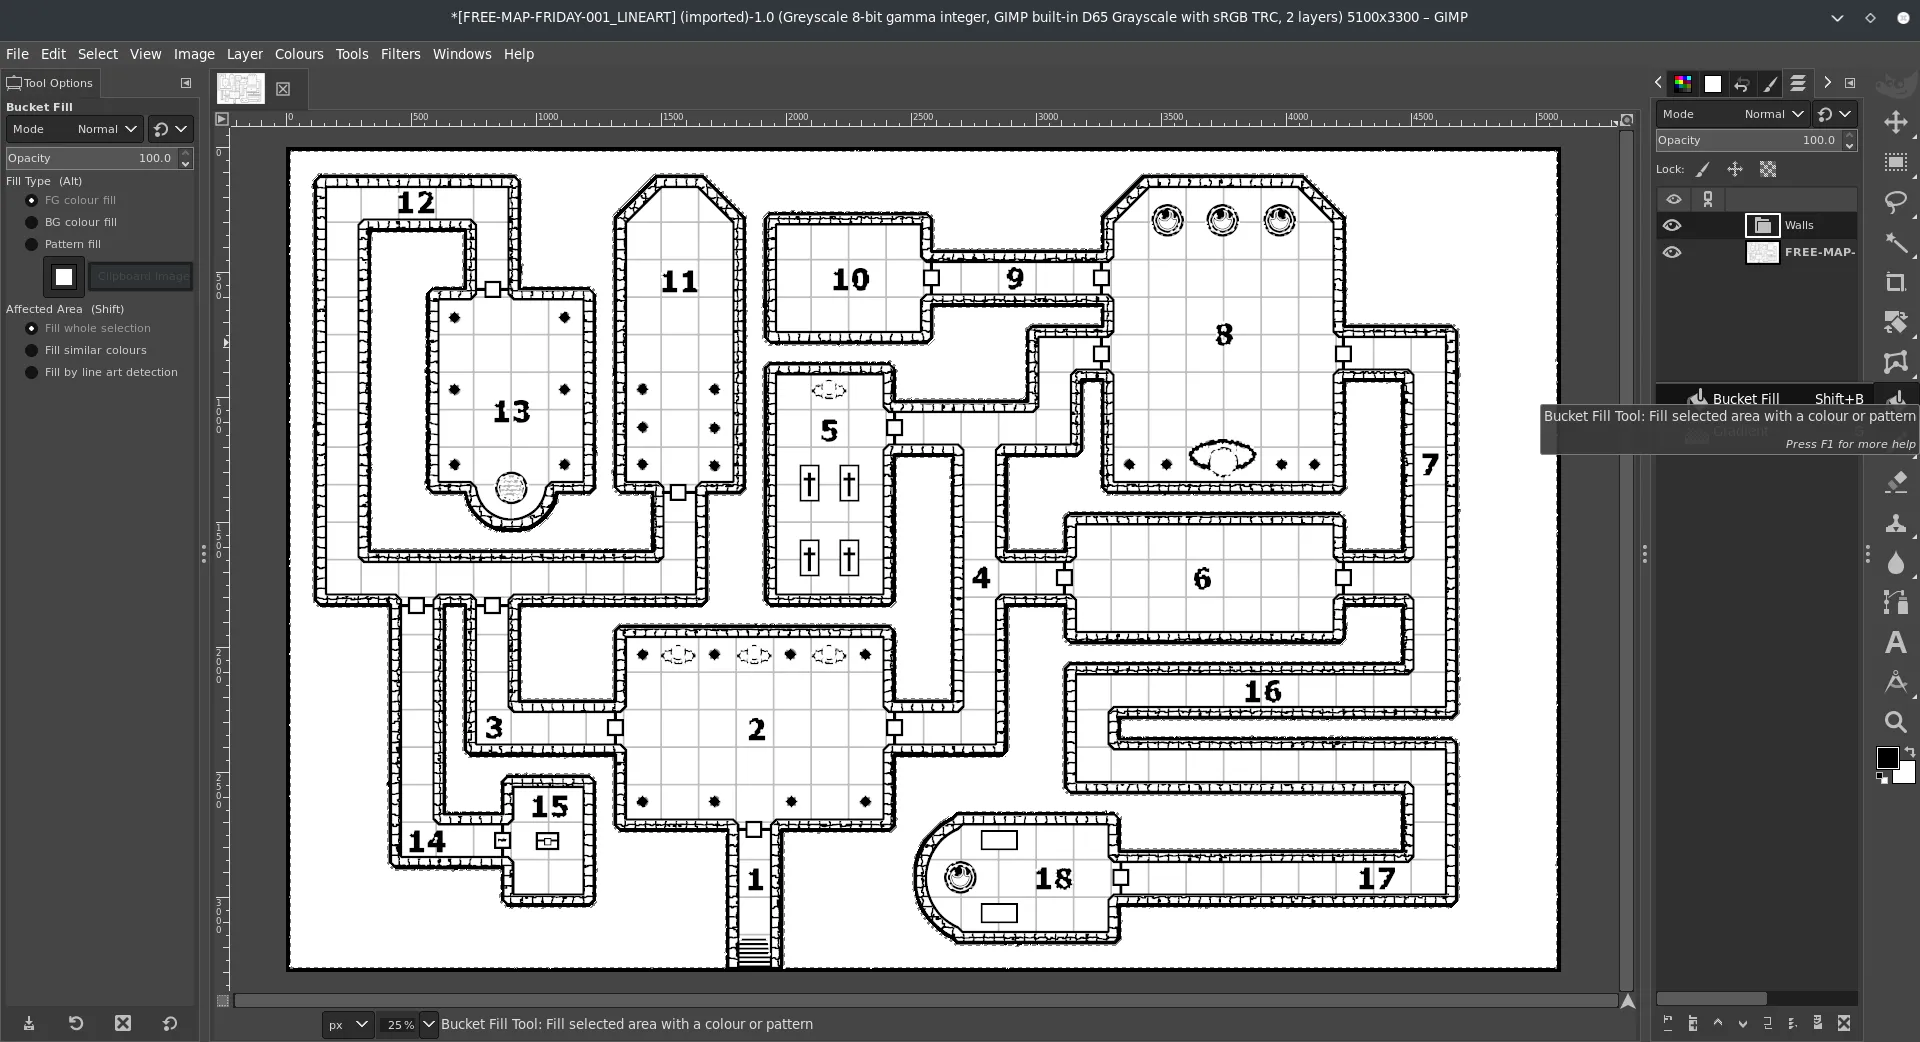Open the Filters menu
The height and width of the screenshot is (1042, 1920).
click(400, 54)
